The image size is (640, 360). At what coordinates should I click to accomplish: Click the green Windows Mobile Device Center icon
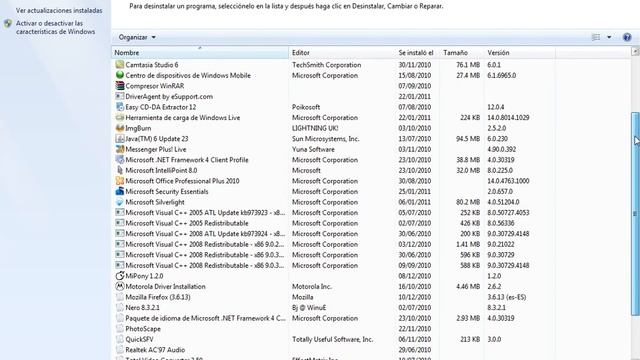point(120,75)
